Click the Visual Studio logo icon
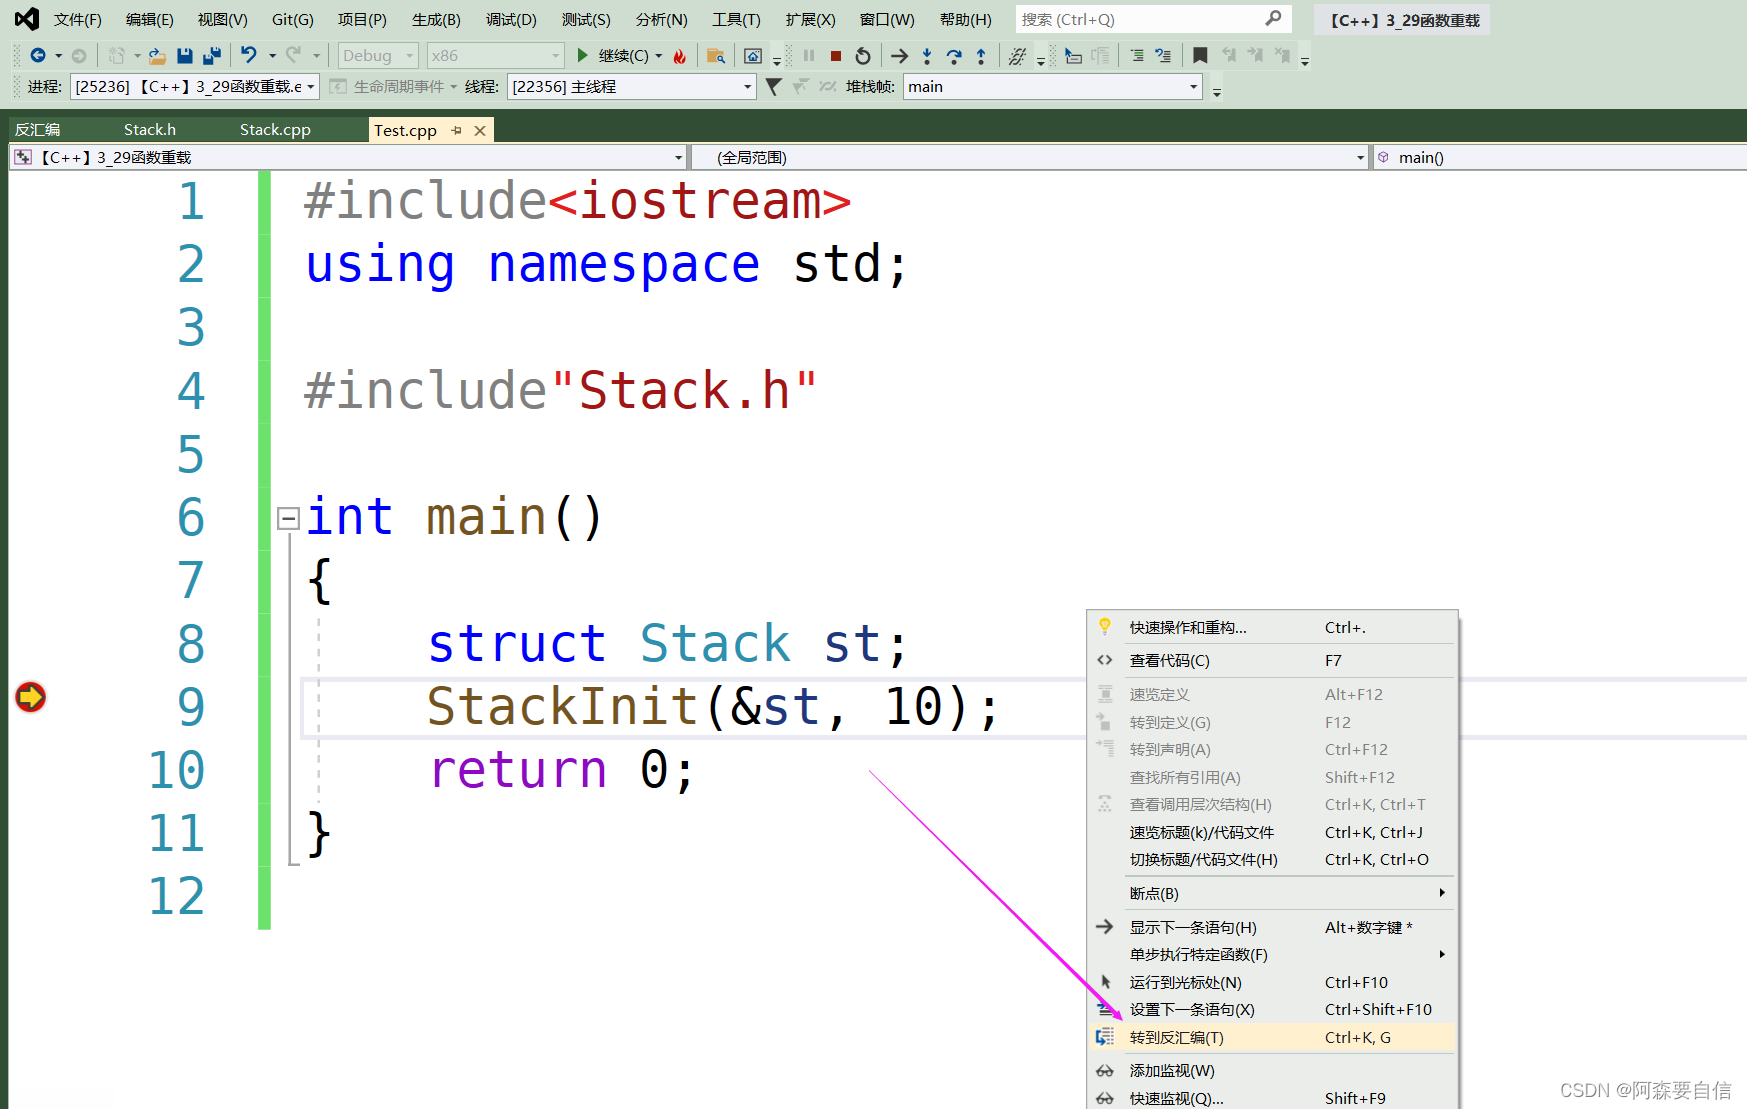 pos(27,19)
